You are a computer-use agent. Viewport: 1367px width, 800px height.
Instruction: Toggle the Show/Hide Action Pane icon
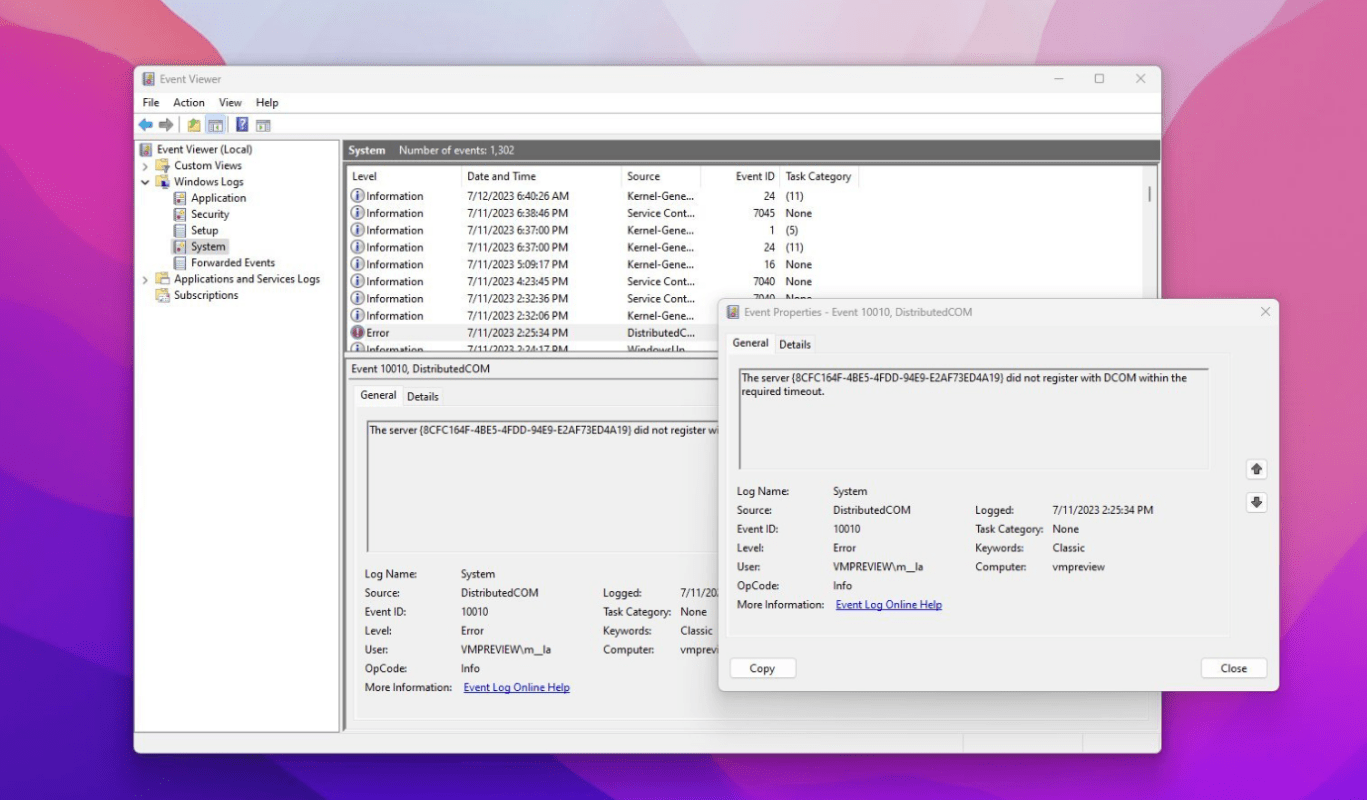pos(263,125)
